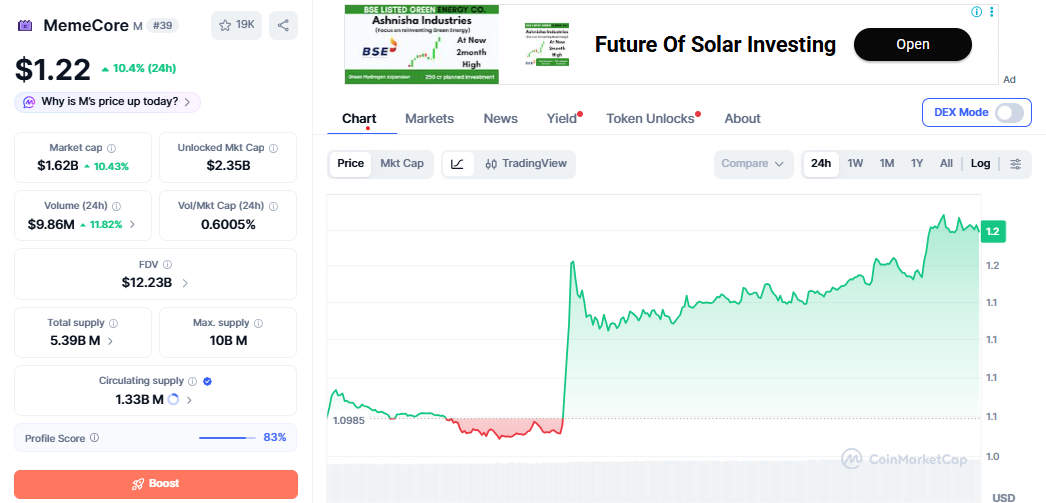
Task: Toggle Log scale on chart
Action: coord(981,163)
